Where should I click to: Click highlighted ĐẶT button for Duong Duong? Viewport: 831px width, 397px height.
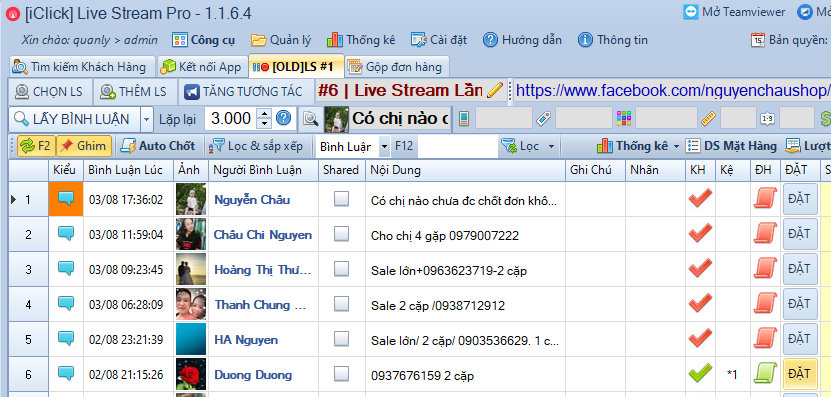800,374
